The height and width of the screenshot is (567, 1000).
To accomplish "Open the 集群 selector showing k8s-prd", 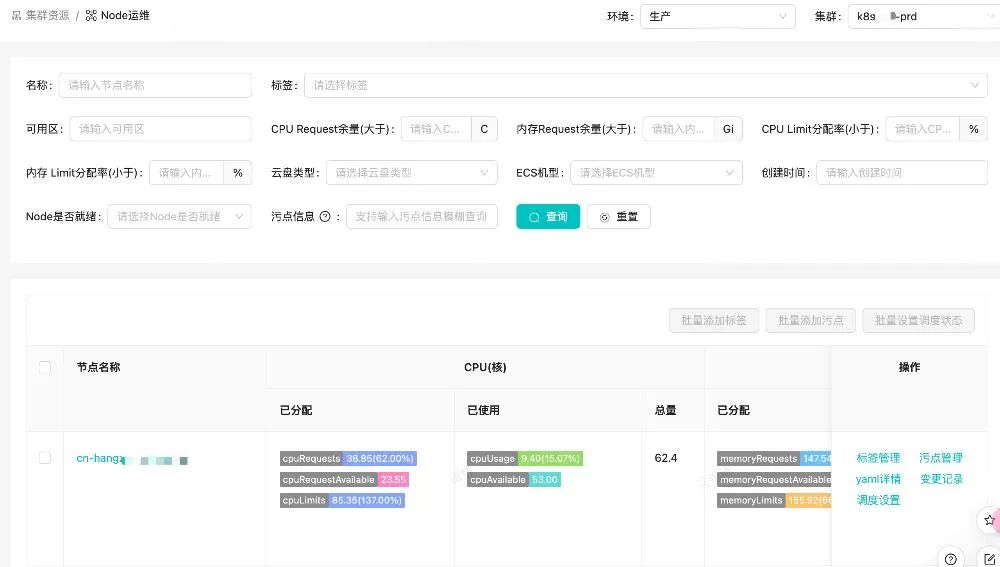I will point(922,17).
